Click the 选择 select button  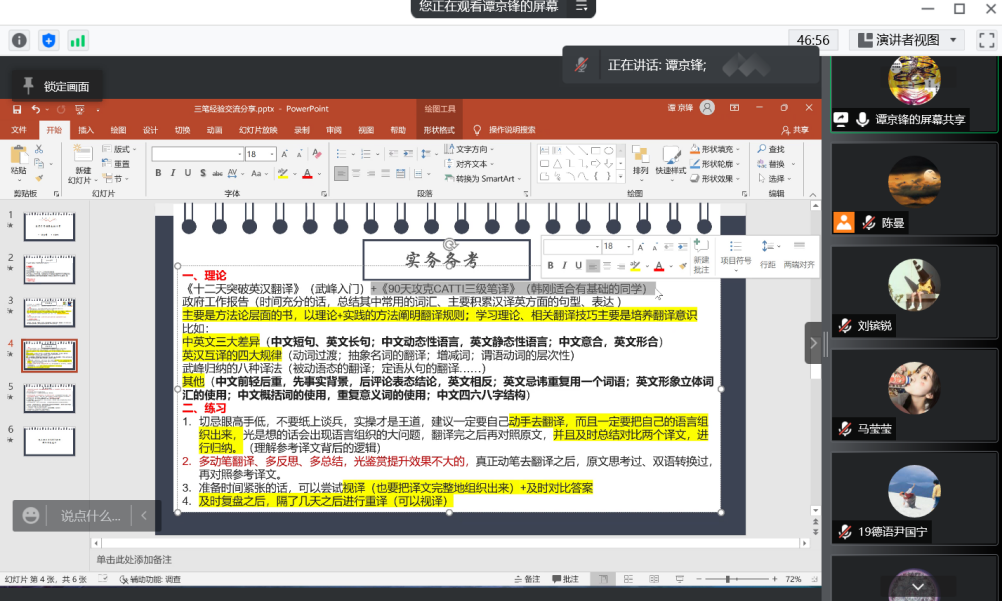click(775, 178)
